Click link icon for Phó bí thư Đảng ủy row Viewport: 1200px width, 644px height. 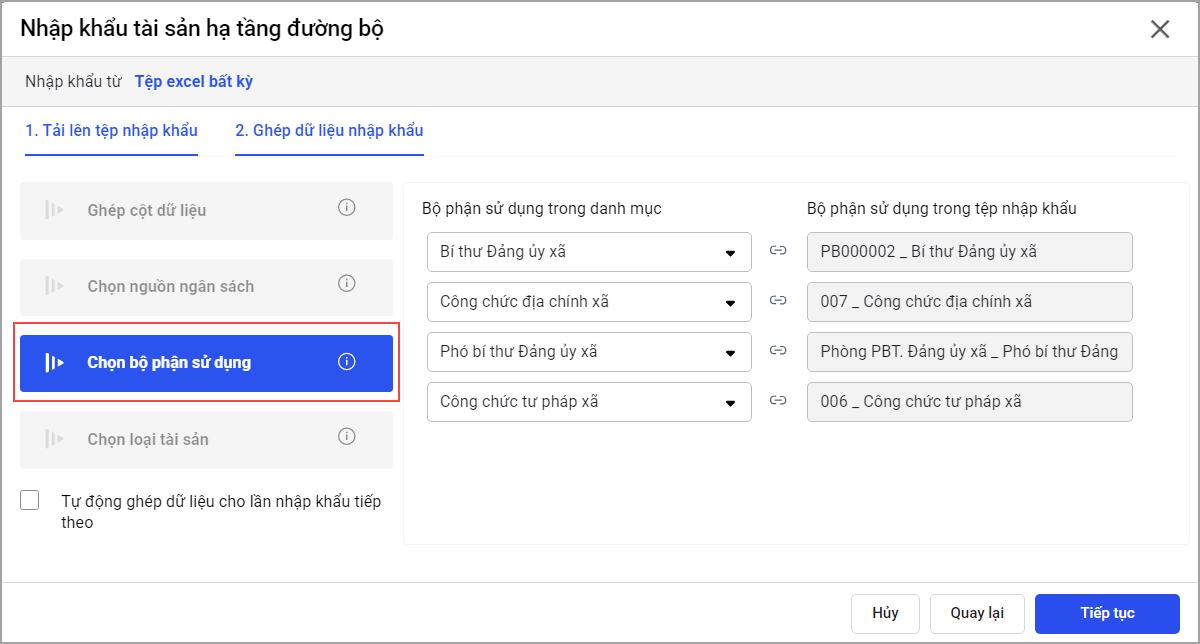tap(778, 351)
